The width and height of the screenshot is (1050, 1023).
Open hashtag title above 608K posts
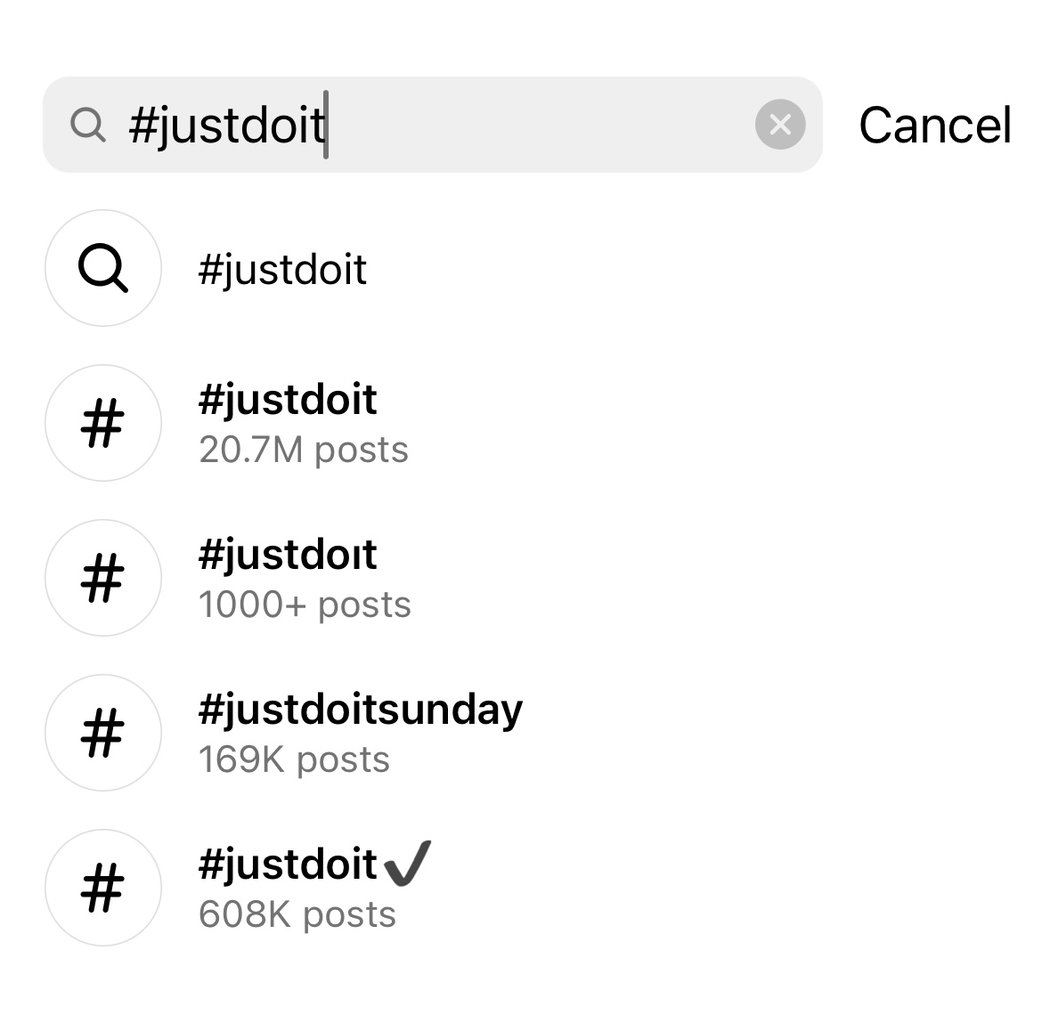coord(288,865)
